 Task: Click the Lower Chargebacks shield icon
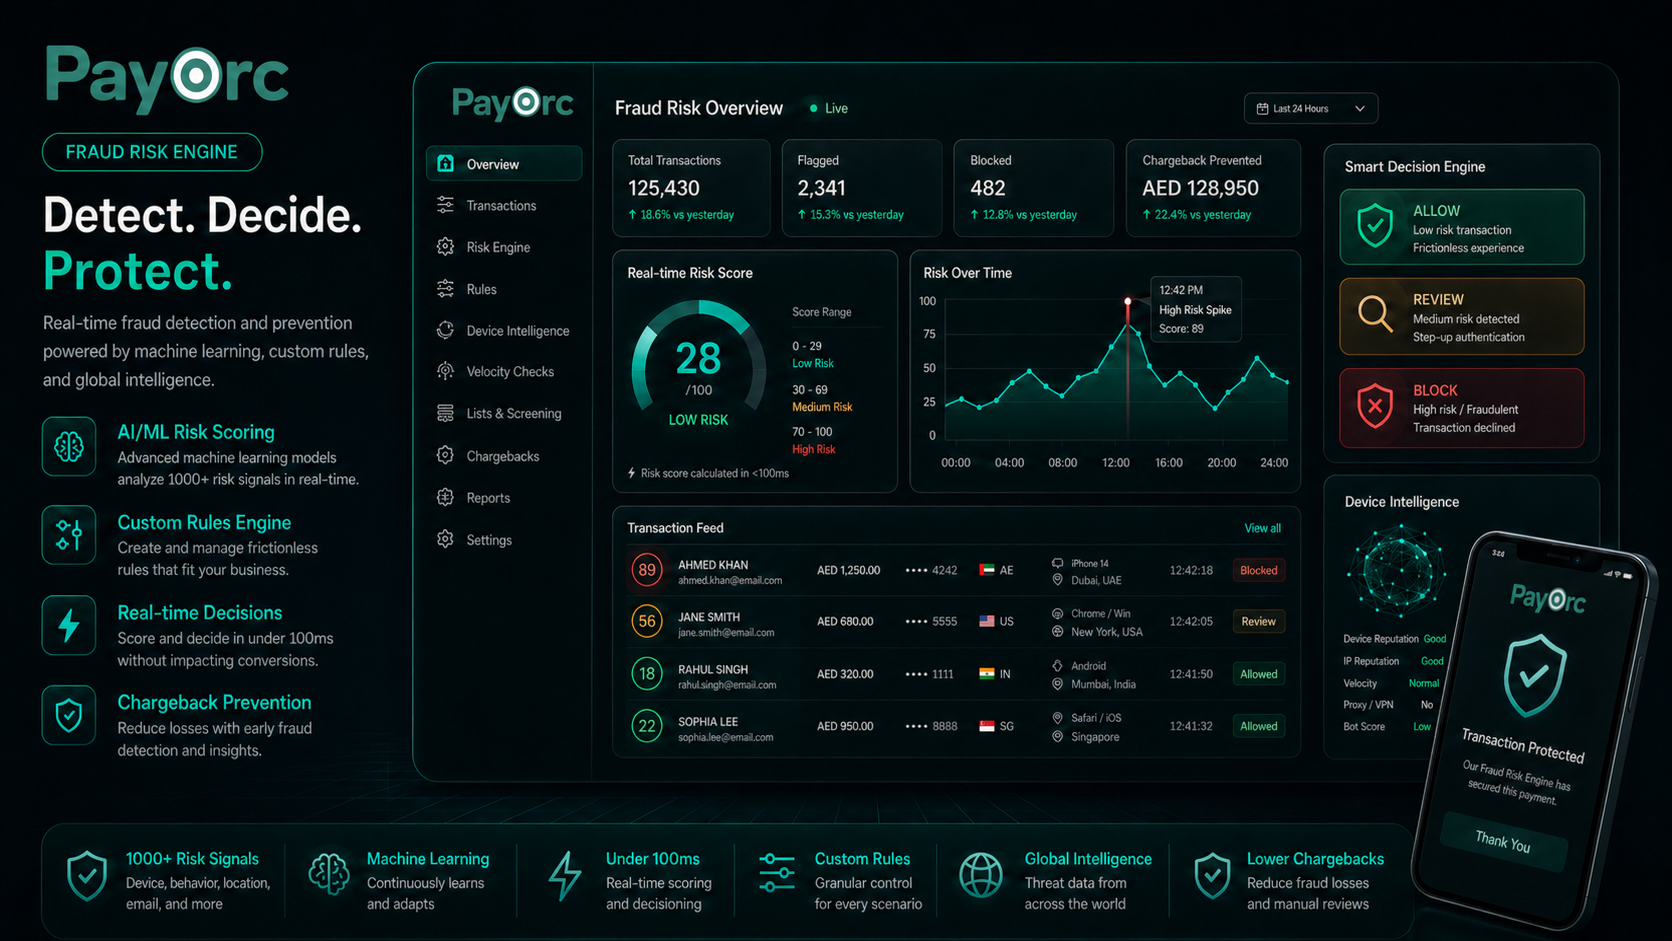[x=1212, y=876]
